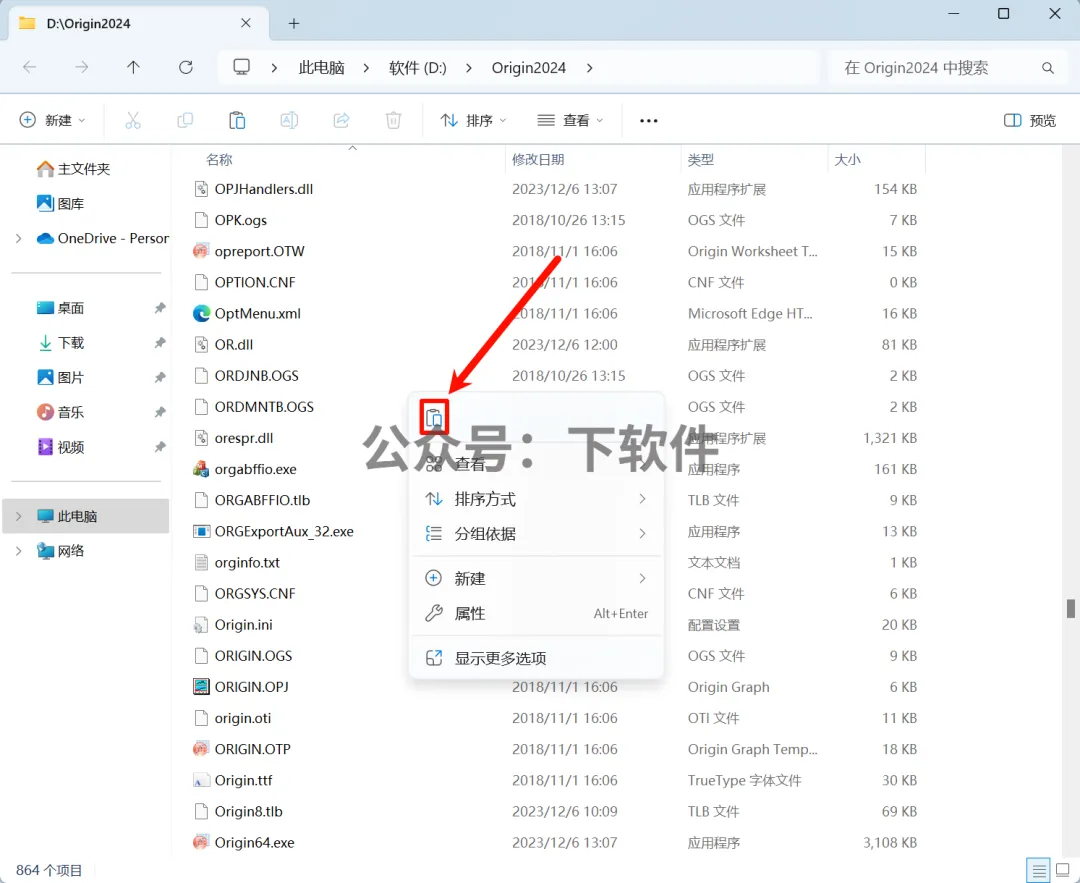This screenshot has width=1080, height=883.
Task: Open the 新建 dropdown in toolbar
Action: [x=52, y=121]
